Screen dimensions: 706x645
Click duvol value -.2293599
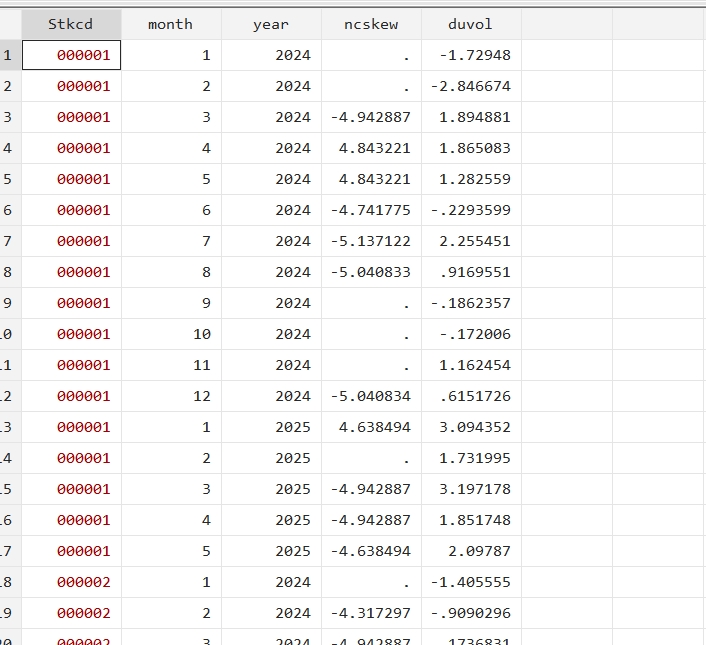(x=471, y=210)
